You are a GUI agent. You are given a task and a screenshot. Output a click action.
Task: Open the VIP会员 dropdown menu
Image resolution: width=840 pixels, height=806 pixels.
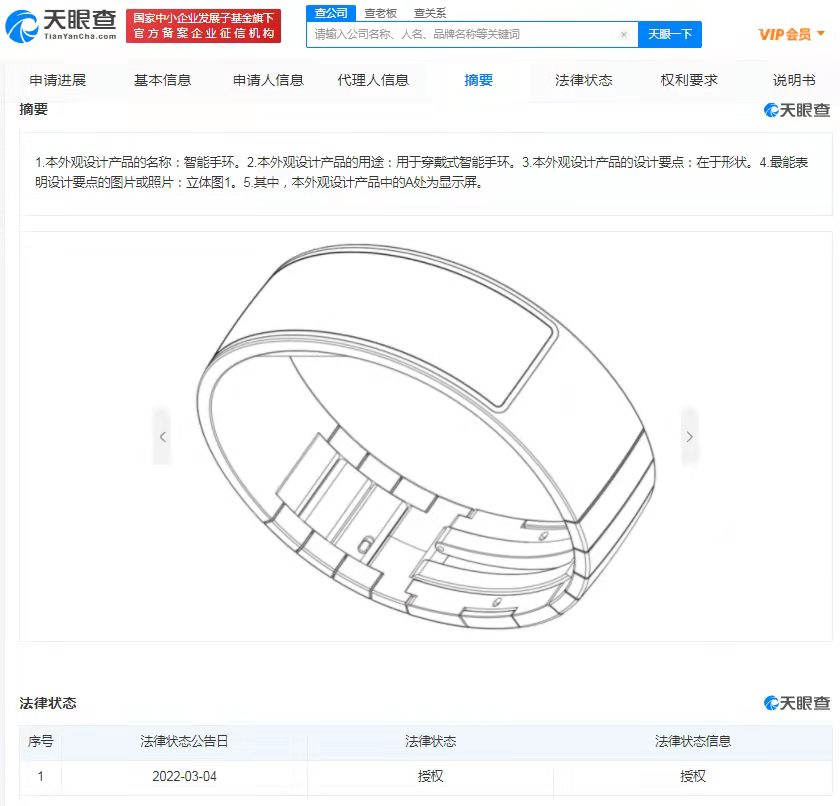pos(791,34)
